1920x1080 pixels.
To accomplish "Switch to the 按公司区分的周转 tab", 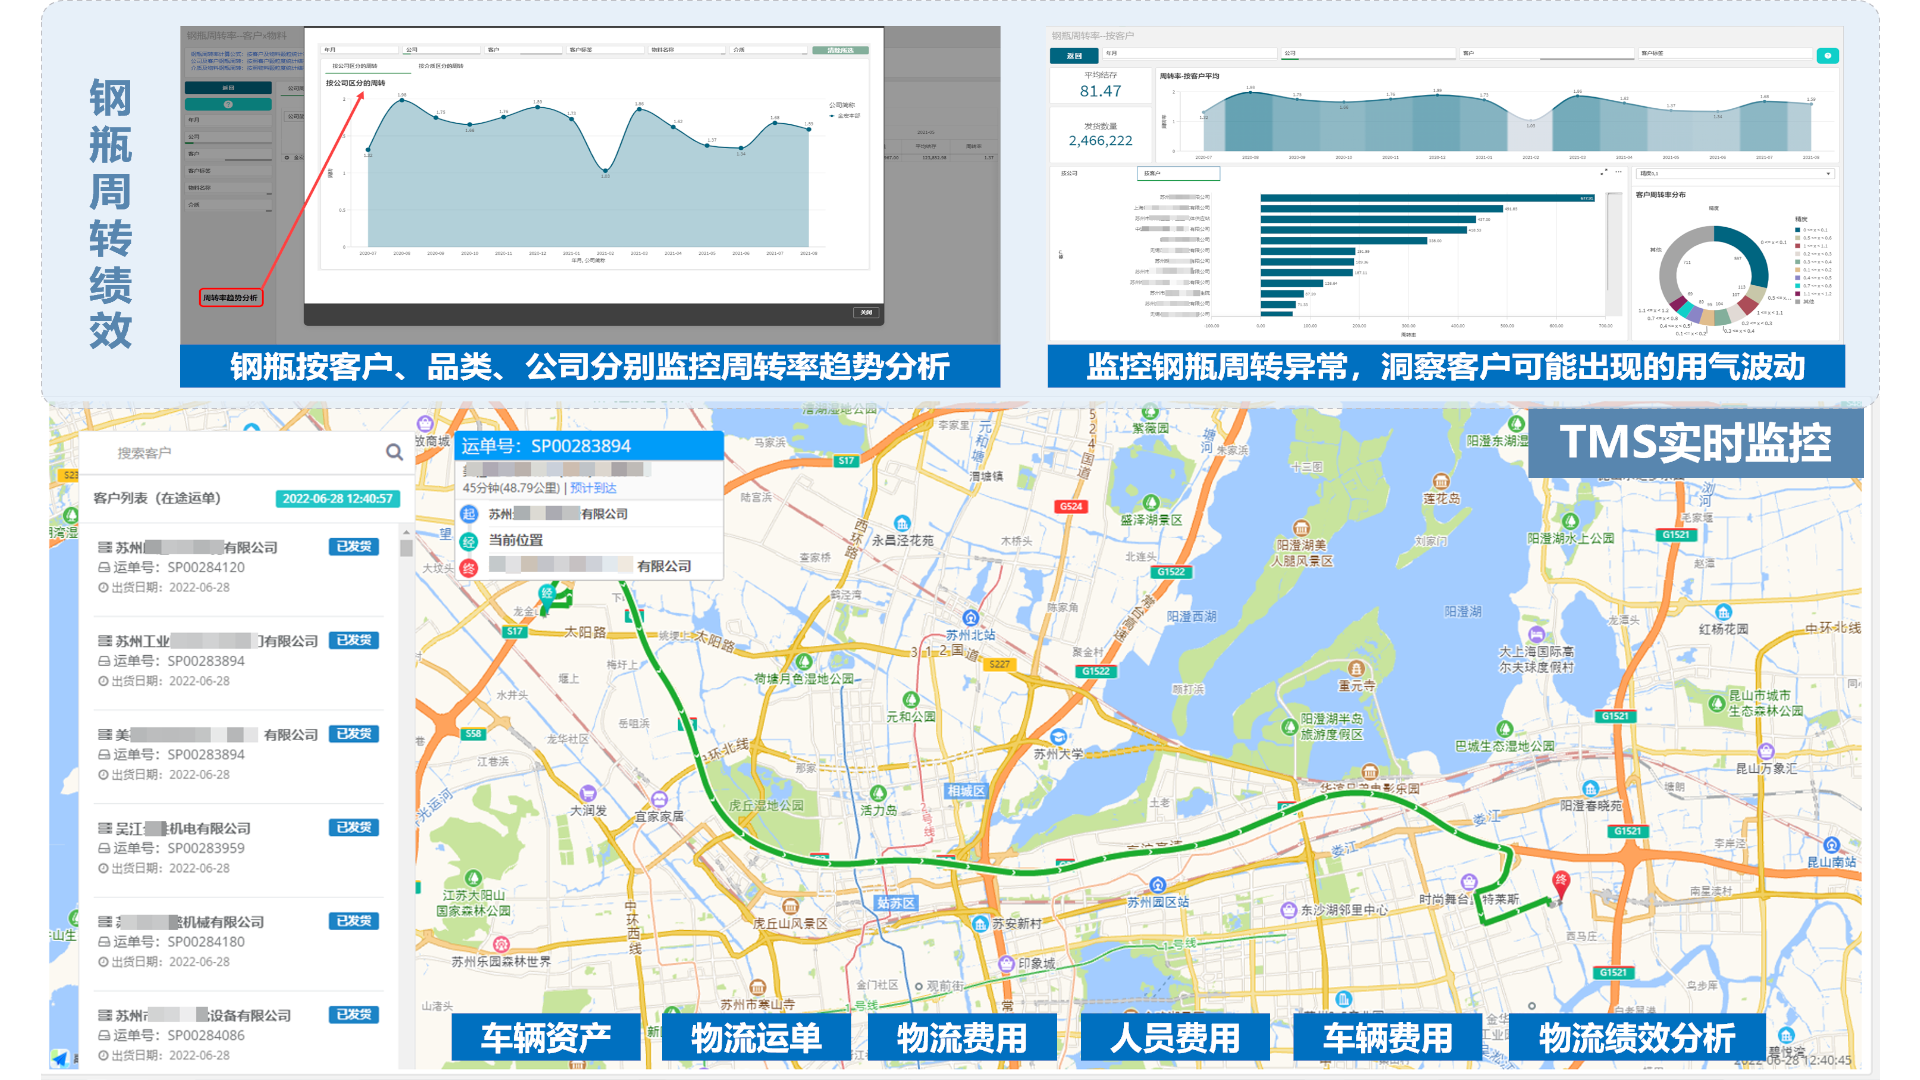I will 356,67.
